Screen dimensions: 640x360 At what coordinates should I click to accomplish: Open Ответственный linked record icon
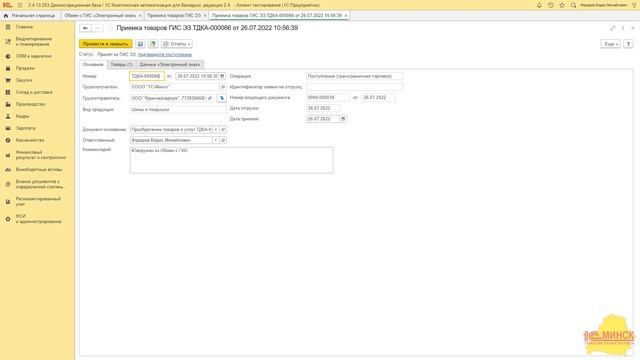click(x=223, y=140)
